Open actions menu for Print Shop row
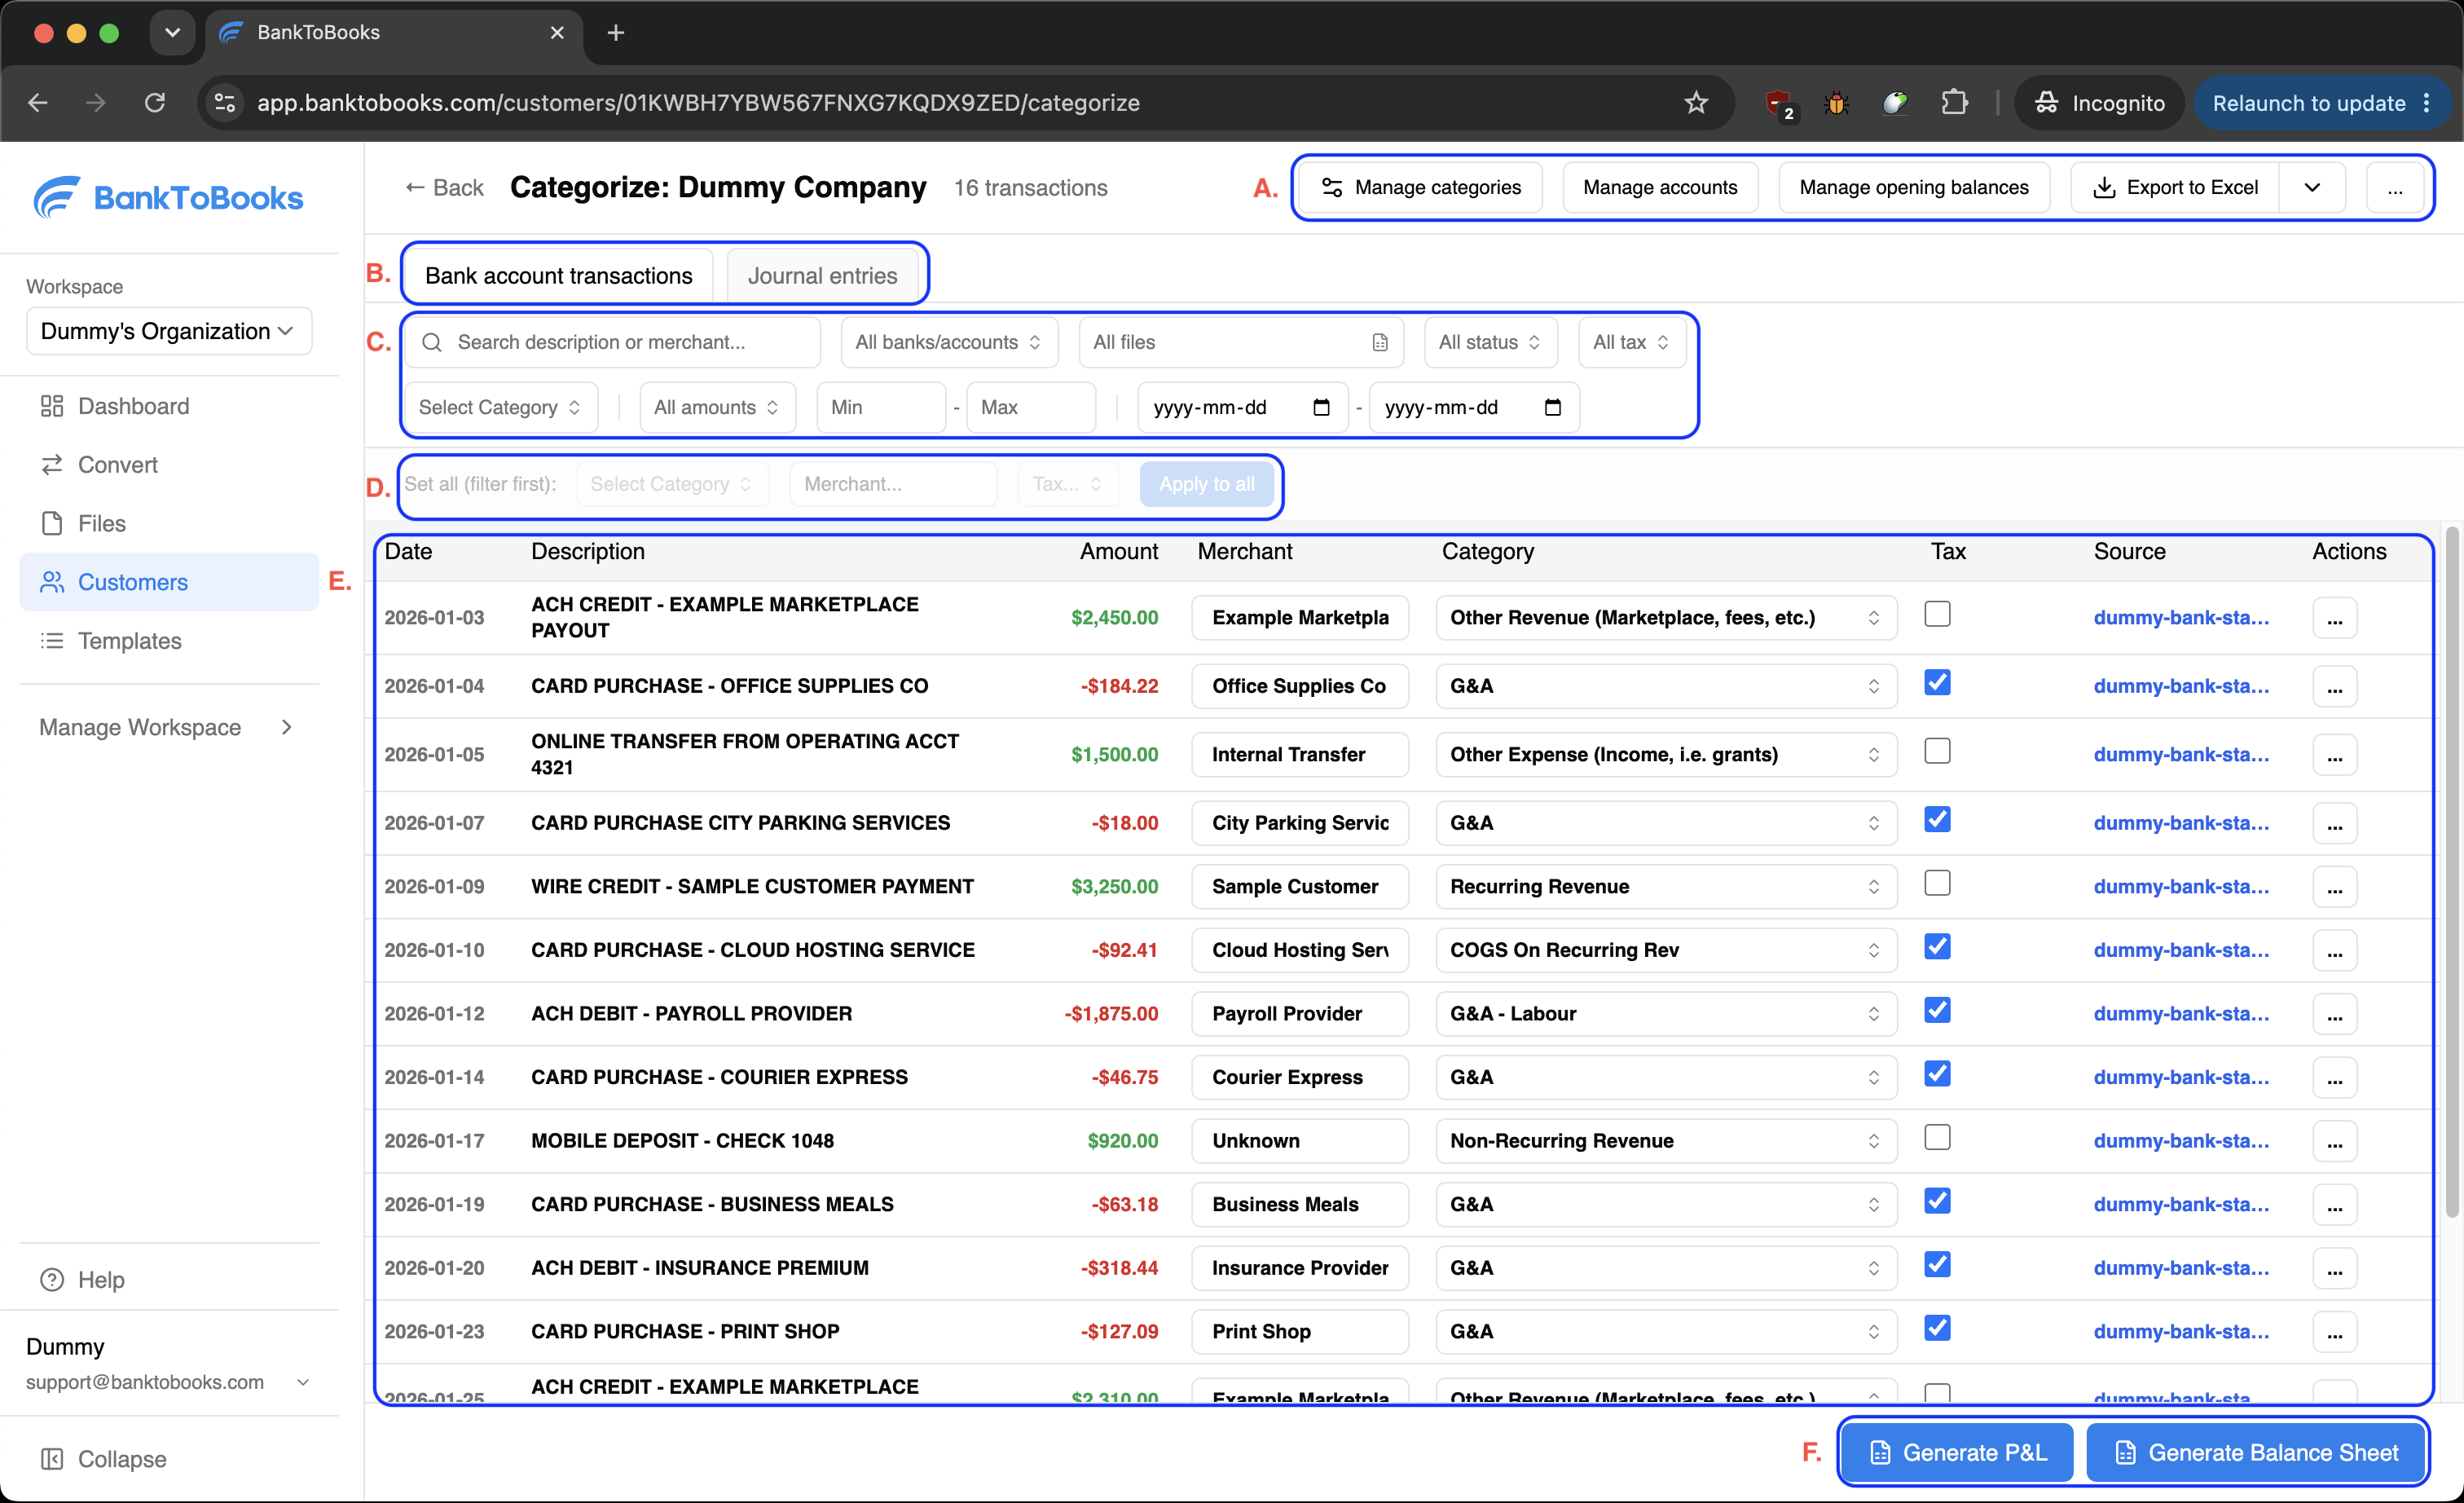2464x1503 pixels. click(2334, 1332)
